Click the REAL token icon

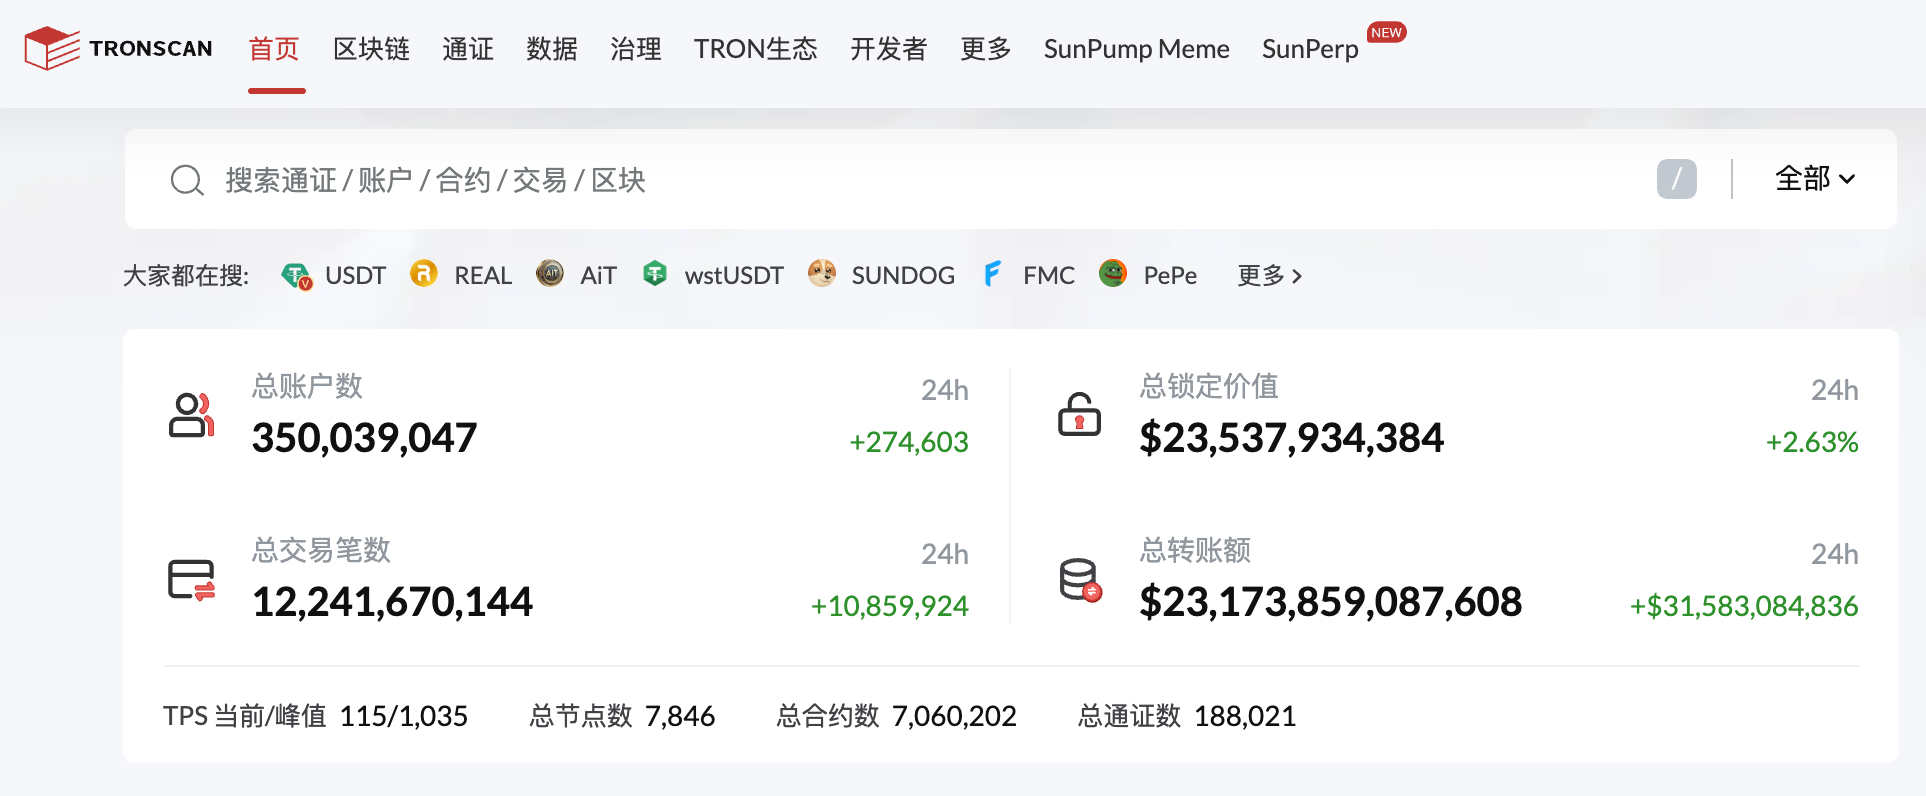pyautogui.click(x=424, y=274)
